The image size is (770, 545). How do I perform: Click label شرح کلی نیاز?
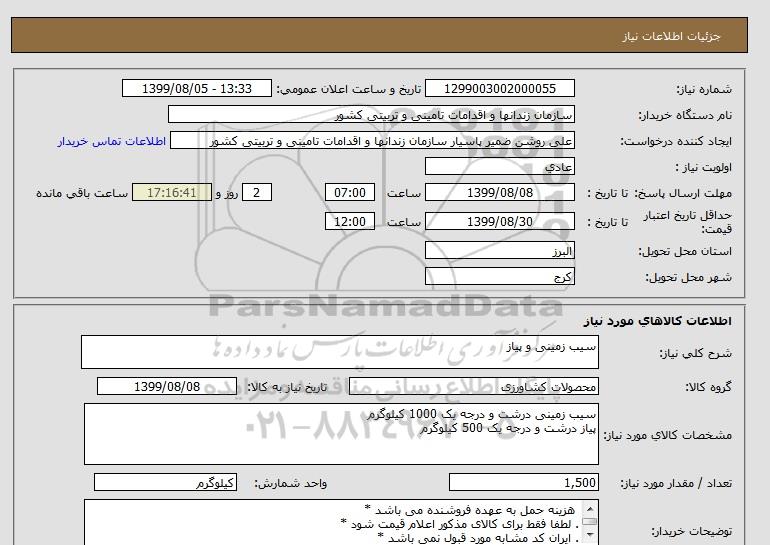click(695, 353)
